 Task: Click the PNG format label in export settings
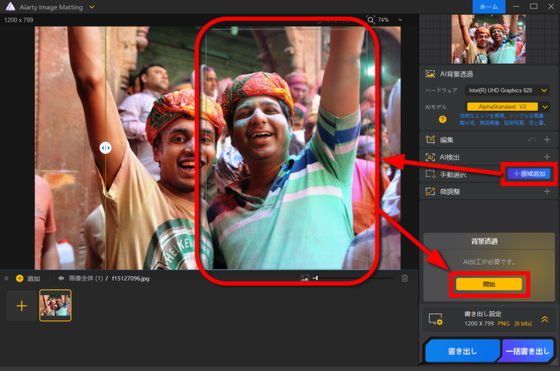coord(504,324)
